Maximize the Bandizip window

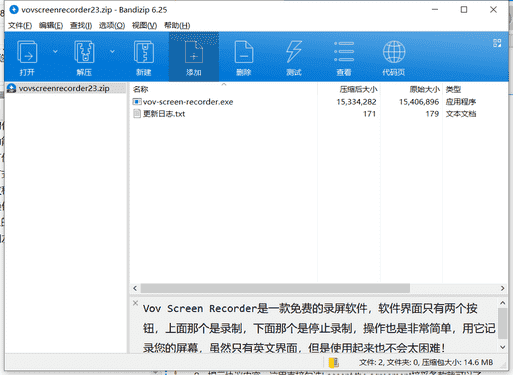(464, 10)
